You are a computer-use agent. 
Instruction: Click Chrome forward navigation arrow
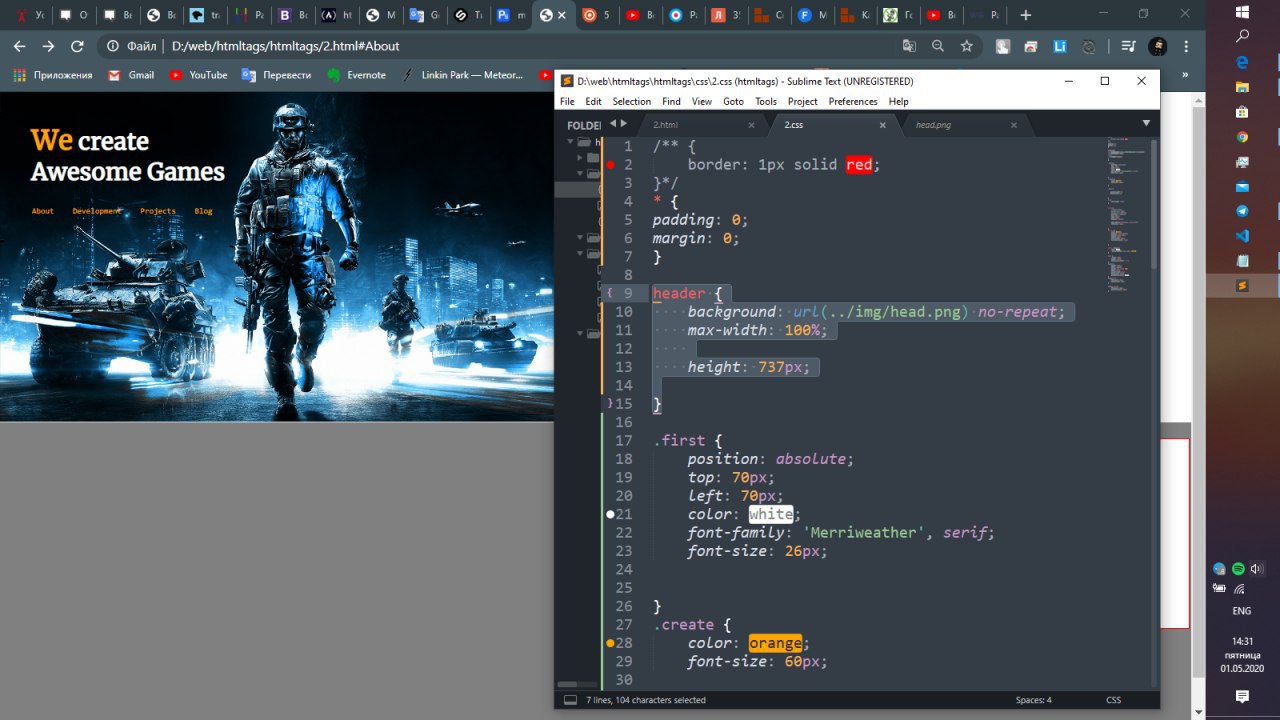point(48,46)
